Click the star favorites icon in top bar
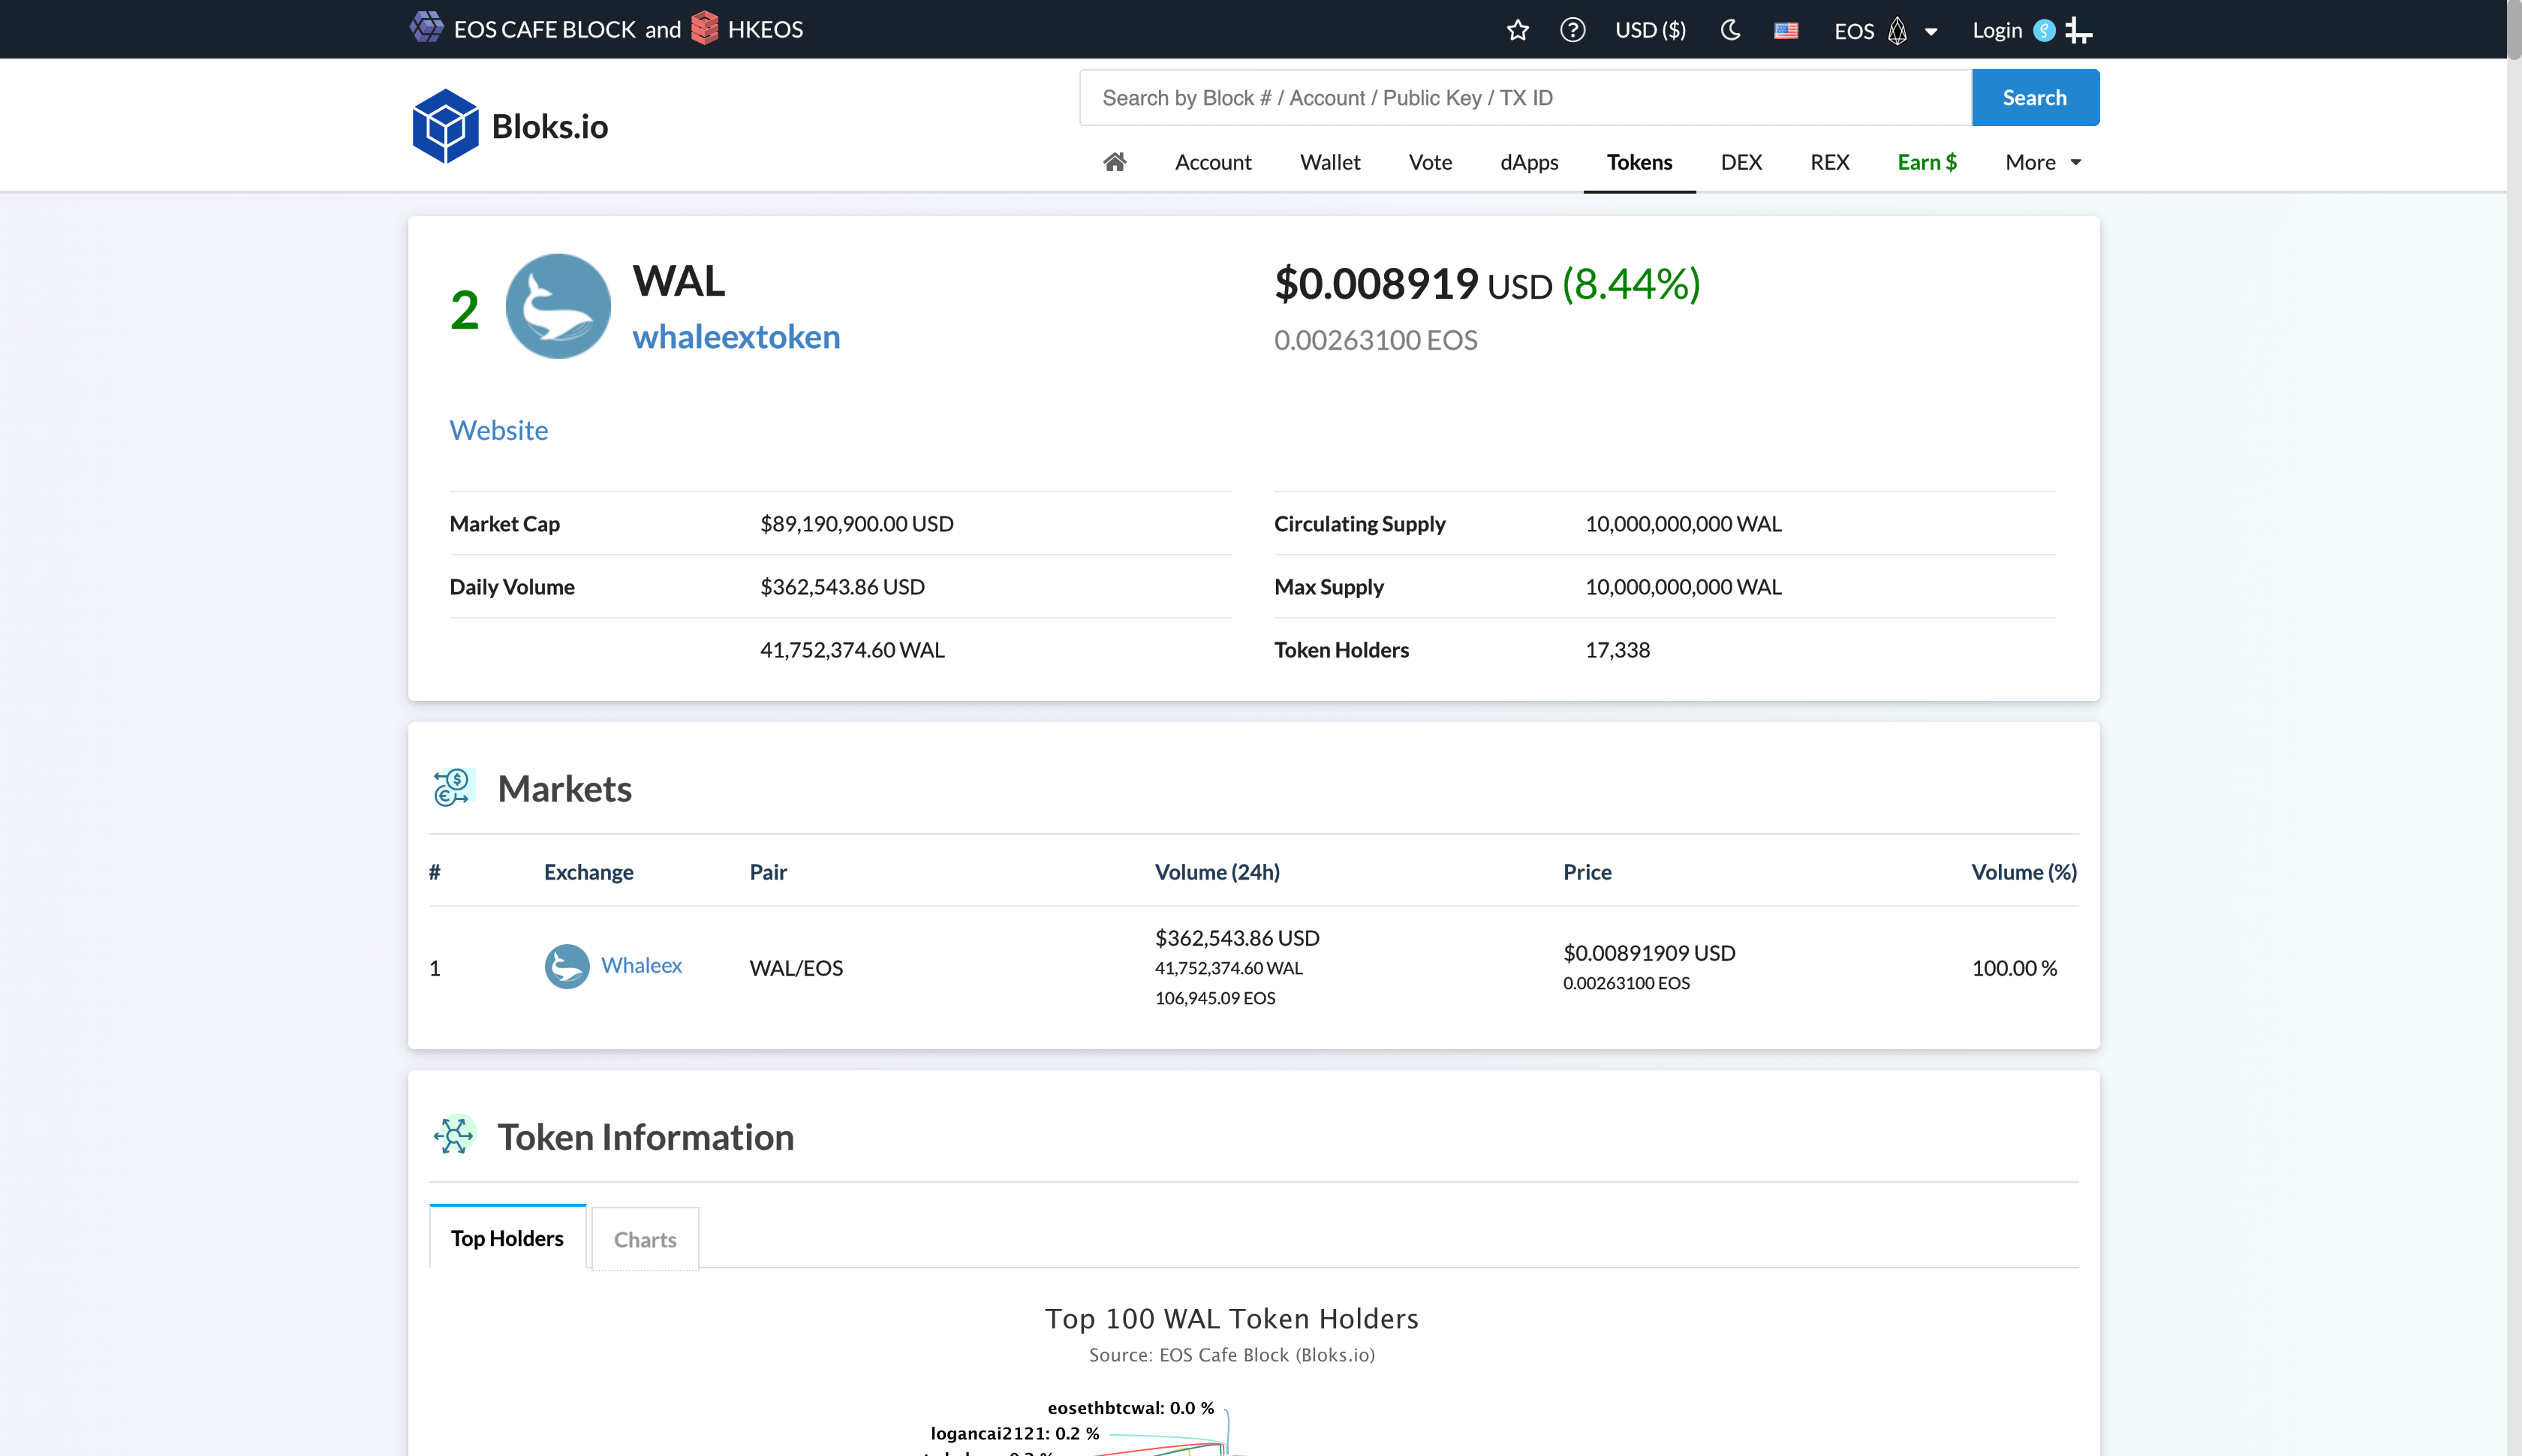This screenshot has width=2522, height=1456. point(1517,30)
